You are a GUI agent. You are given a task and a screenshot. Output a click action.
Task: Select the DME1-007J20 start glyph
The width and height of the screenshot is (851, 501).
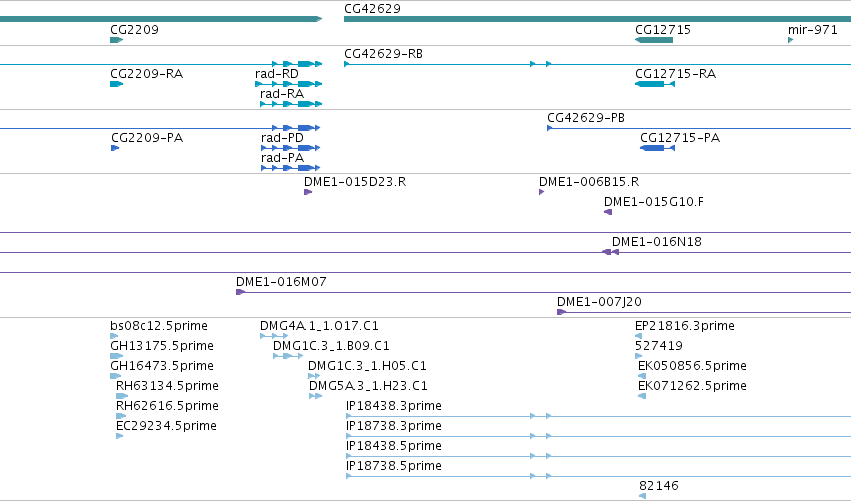point(561,312)
